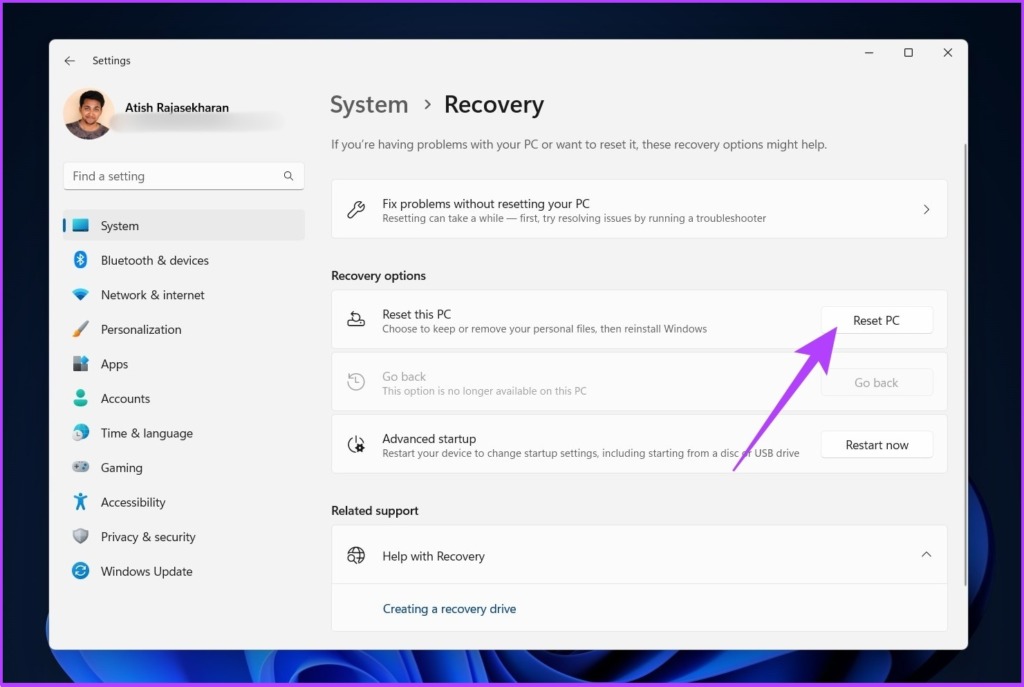
Task: Open Fix problems without resetting chevron
Action: (x=926, y=210)
